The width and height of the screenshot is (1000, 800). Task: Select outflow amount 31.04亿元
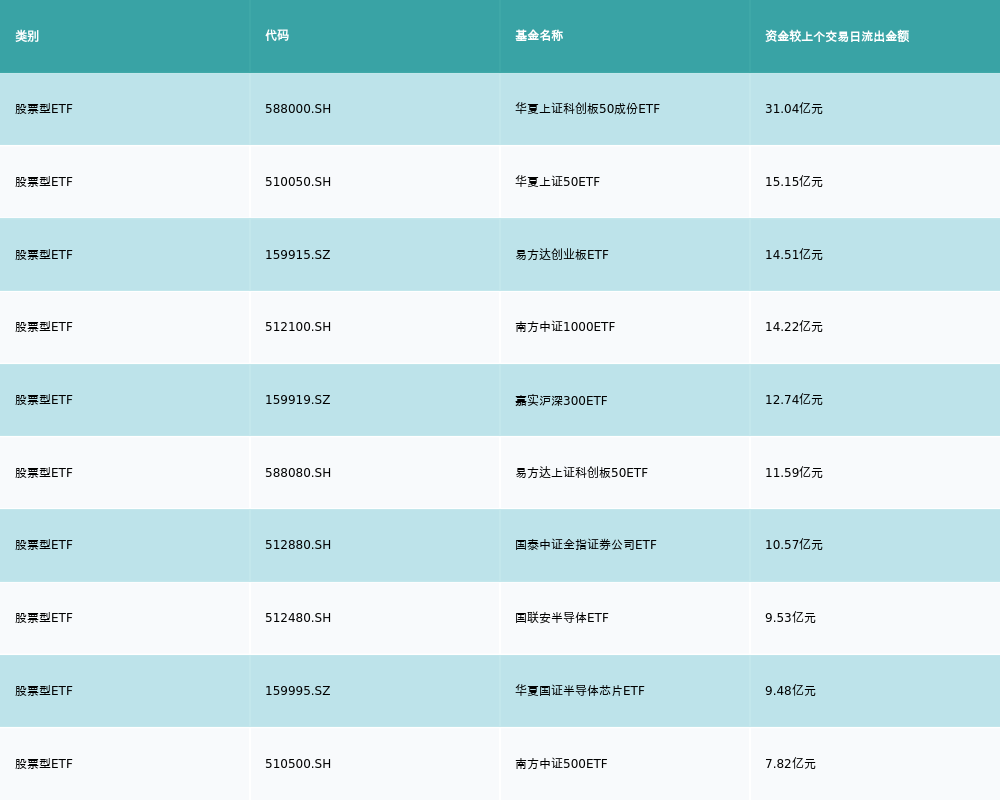pos(793,109)
